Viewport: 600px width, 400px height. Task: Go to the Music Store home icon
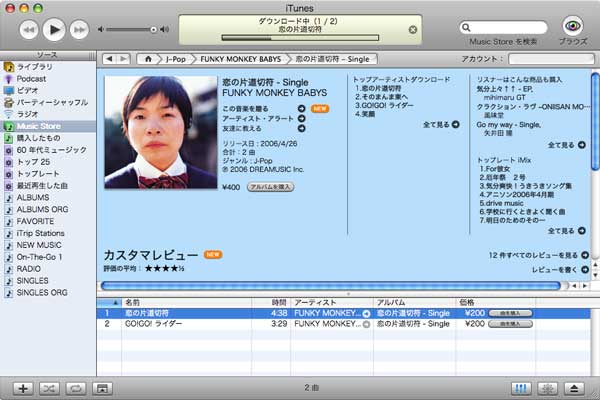(x=148, y=59)
